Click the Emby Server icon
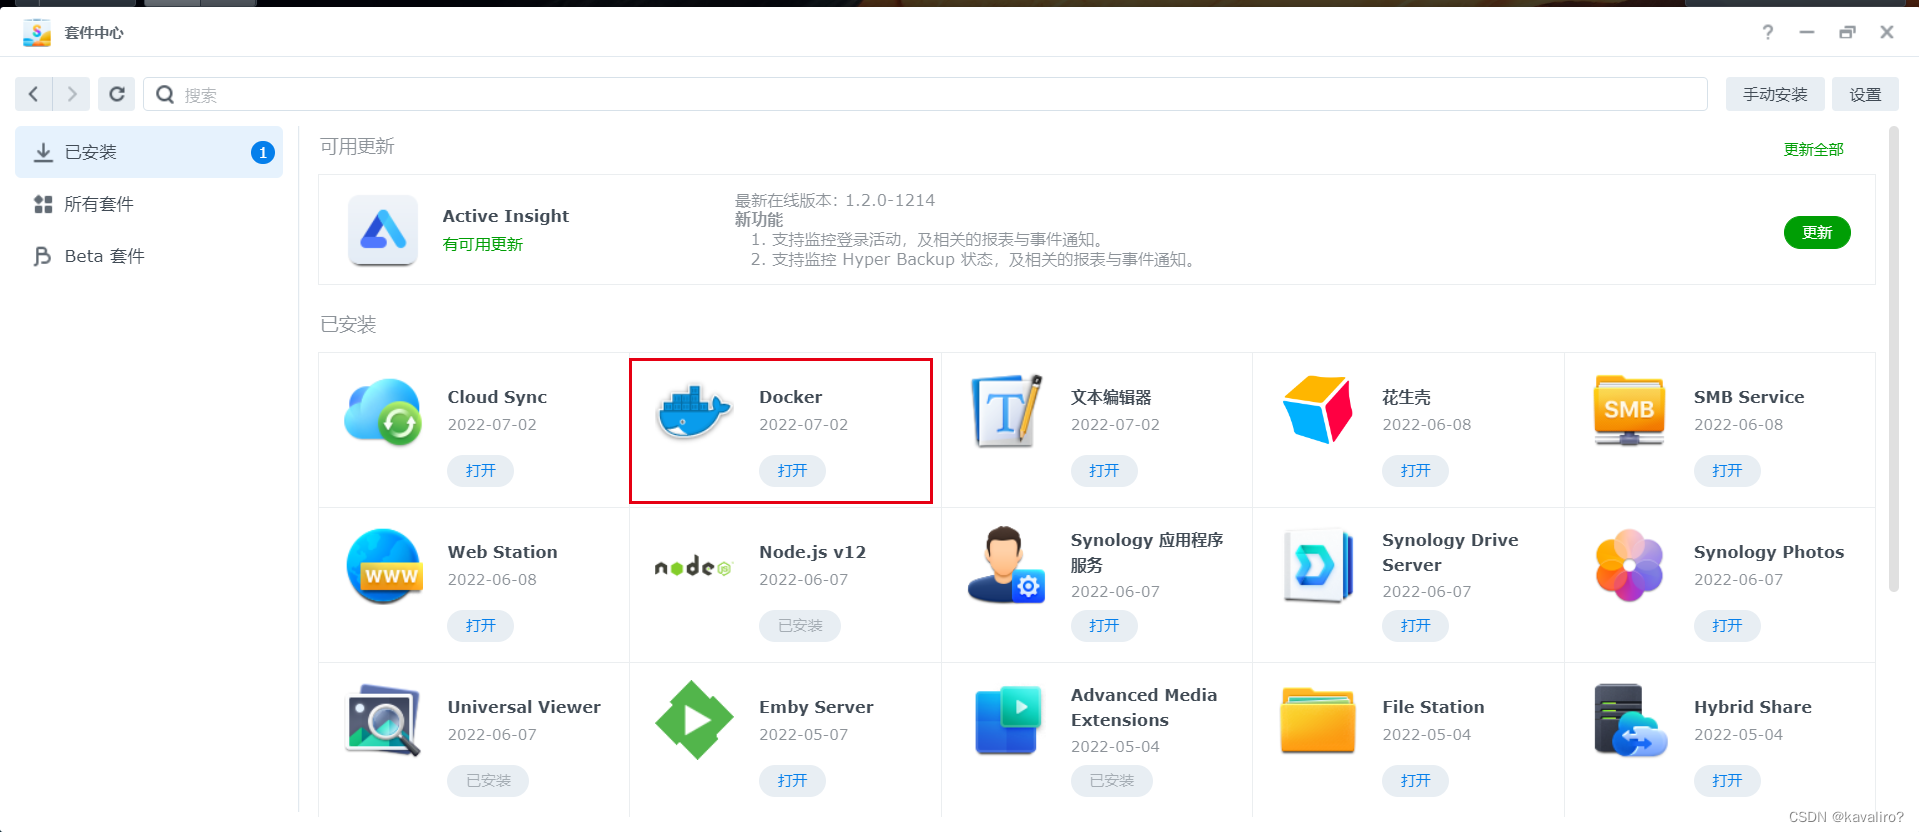The image size is (1919, 832). click(694, 720)
